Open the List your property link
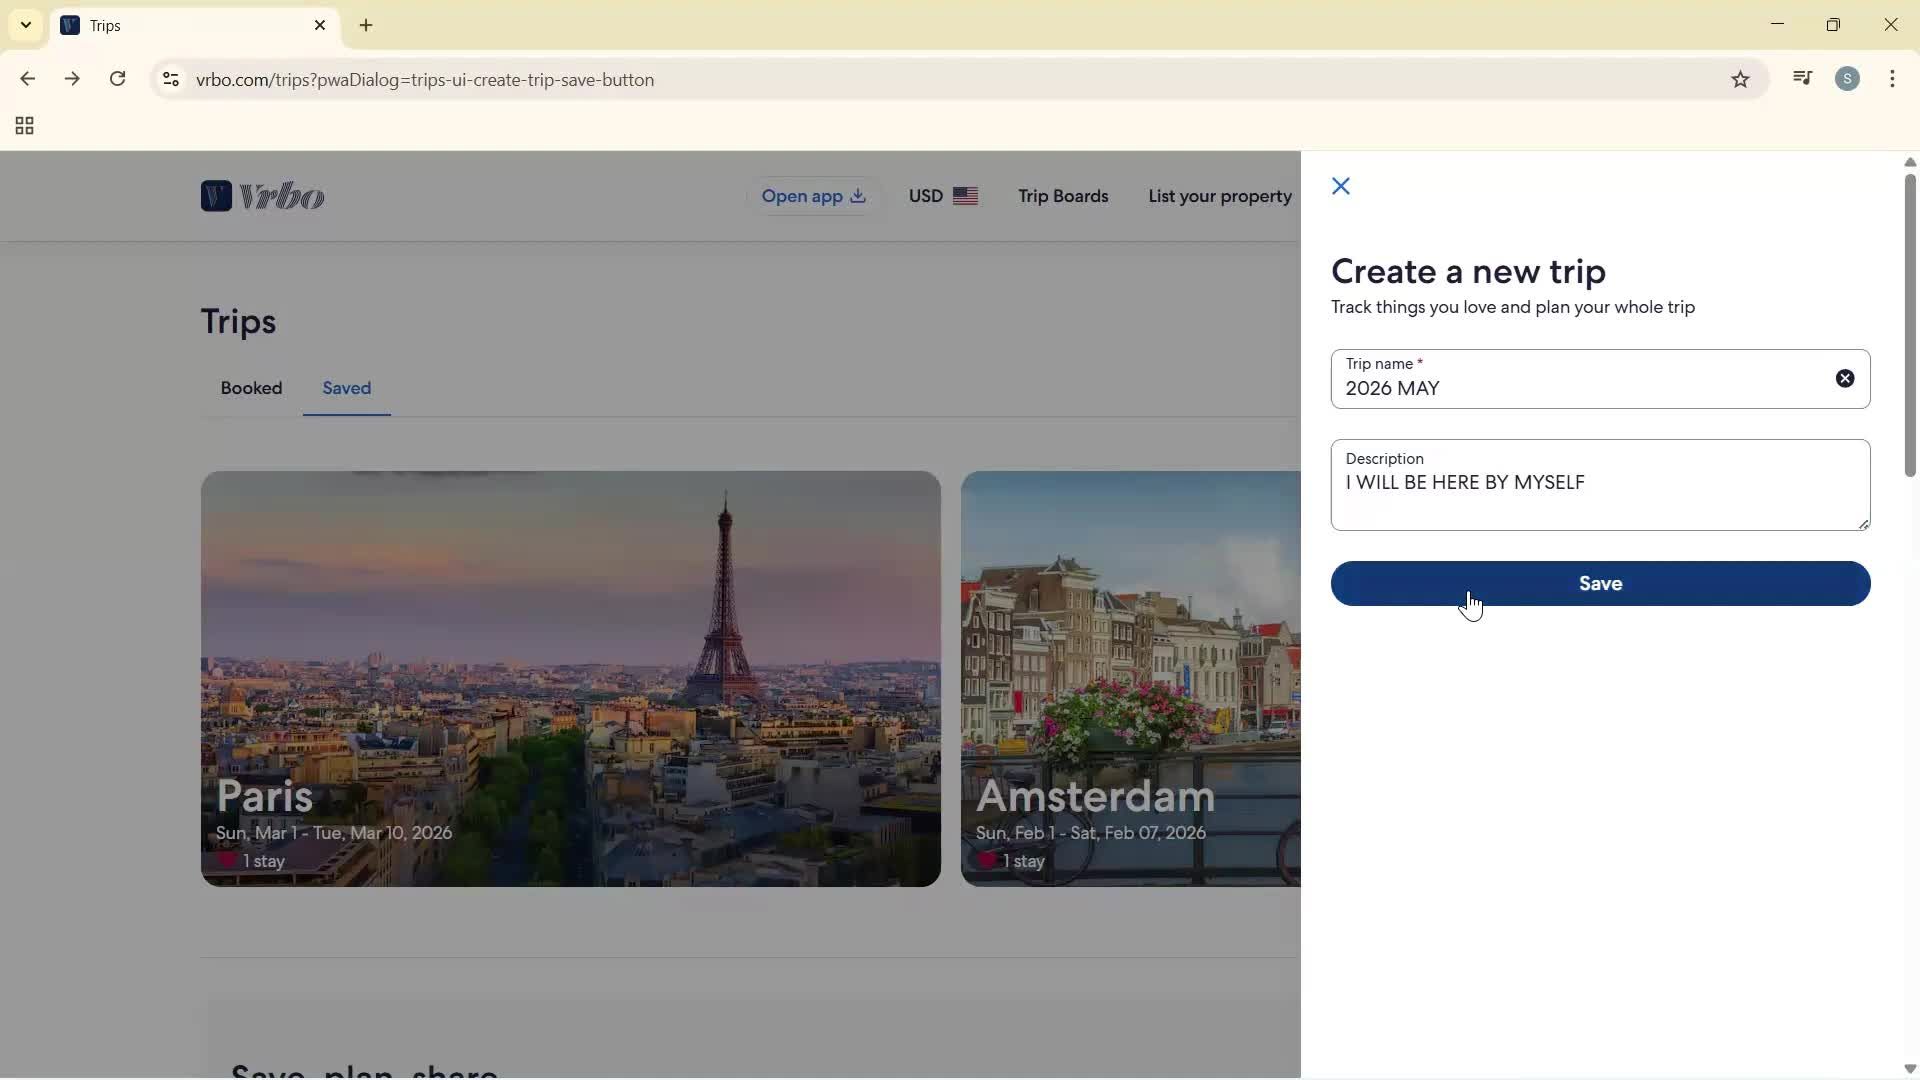Screen dimensions: 1920x1080 [1220, 196]
